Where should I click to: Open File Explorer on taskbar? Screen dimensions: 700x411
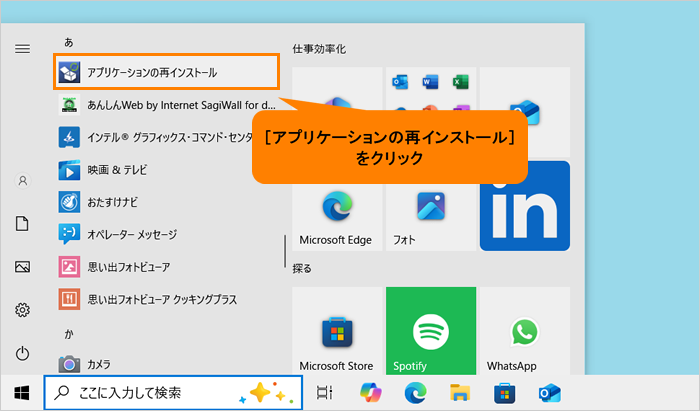tap(460, 393)
